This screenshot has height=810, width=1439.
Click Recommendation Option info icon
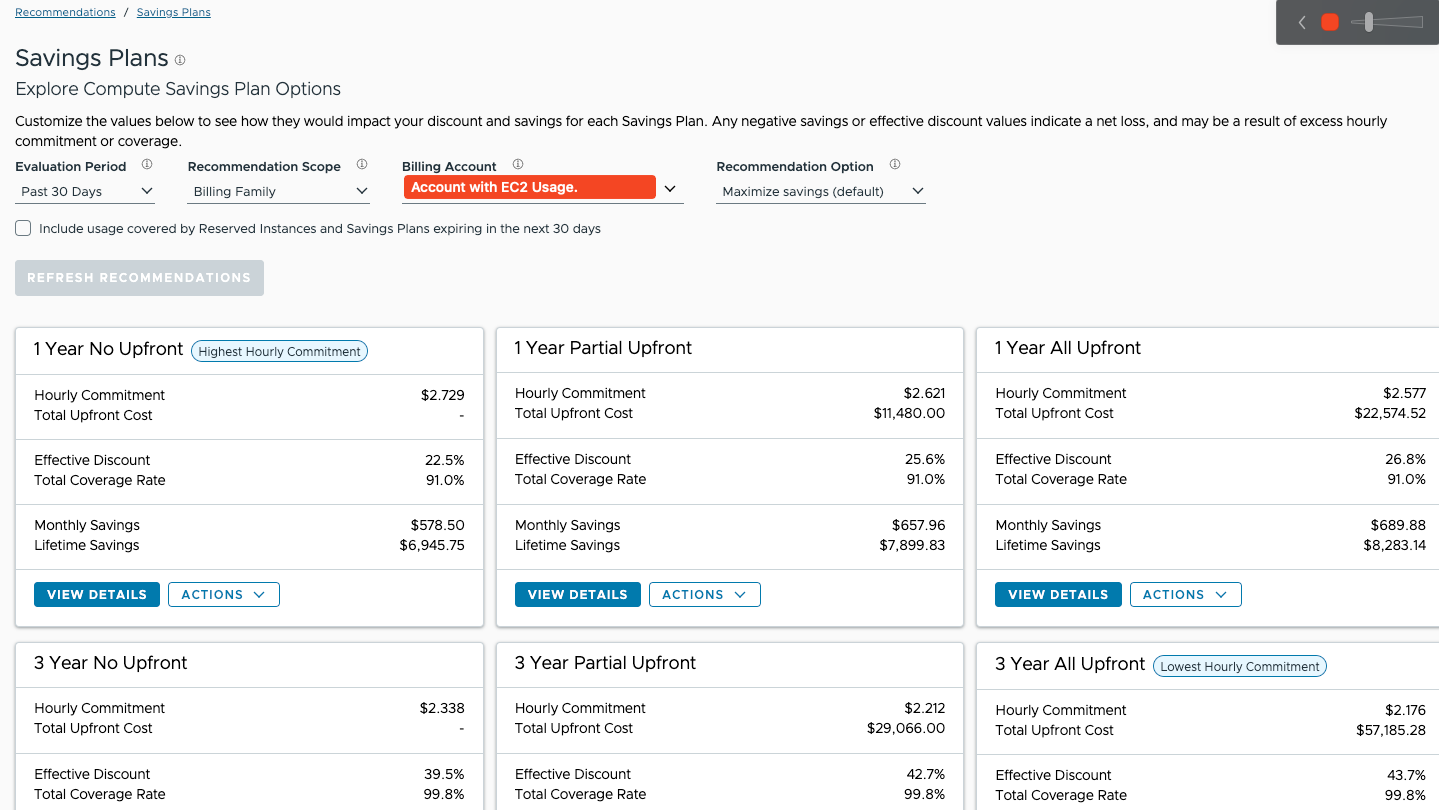pyautogui.click(x=895, y=165)
